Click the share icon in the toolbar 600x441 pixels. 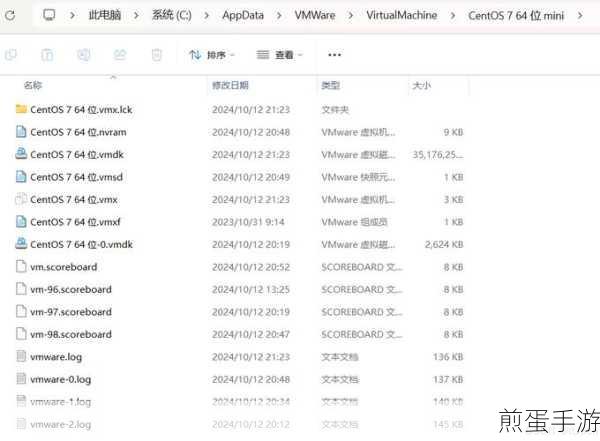(x=120, y=55)
